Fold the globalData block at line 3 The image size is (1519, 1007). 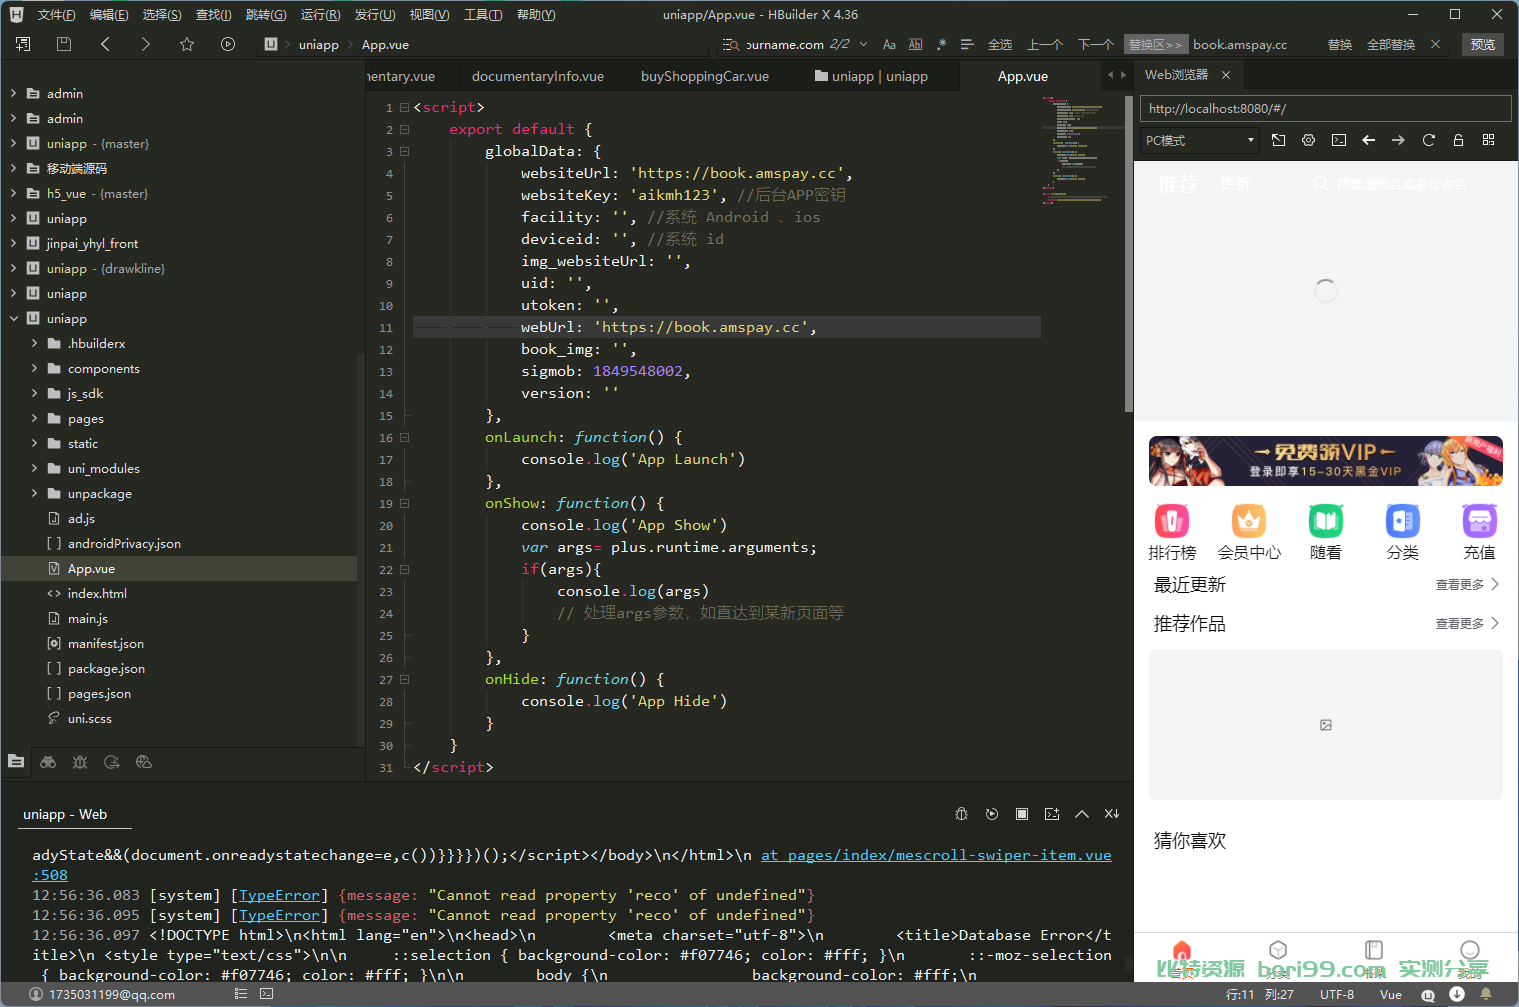point(404,151)
